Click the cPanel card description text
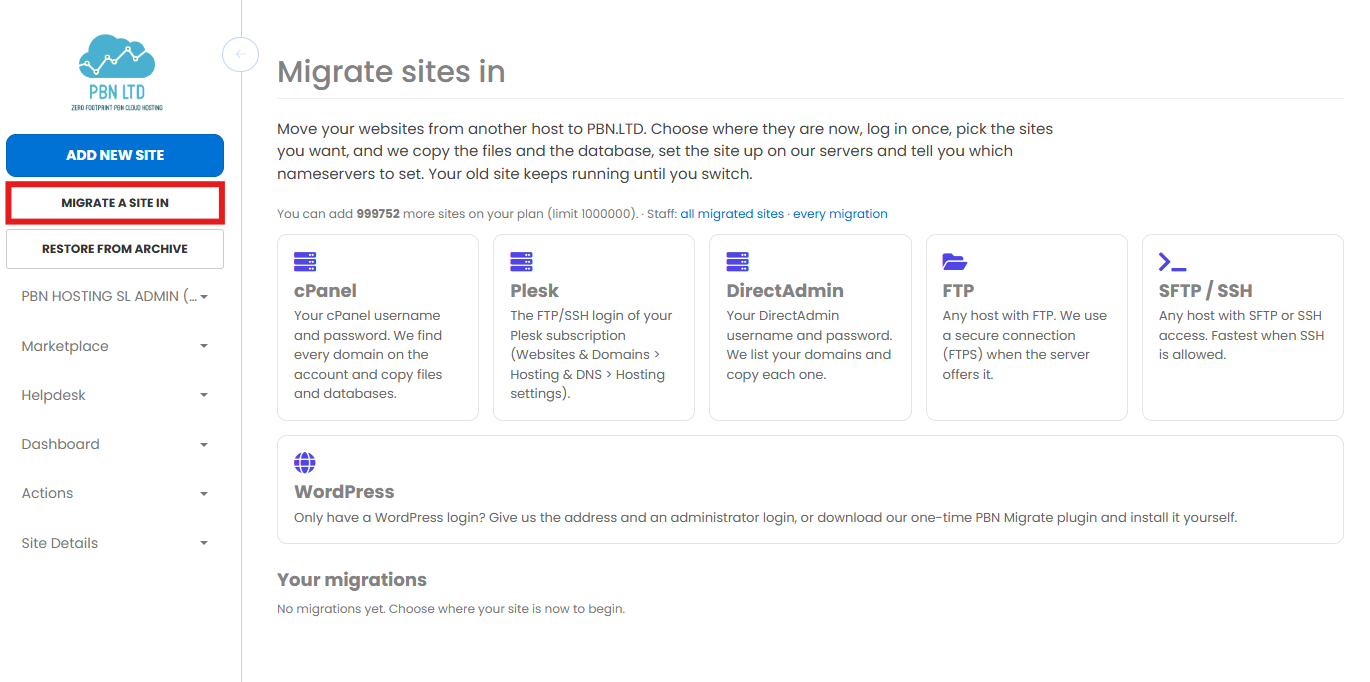 click(368, 355)
